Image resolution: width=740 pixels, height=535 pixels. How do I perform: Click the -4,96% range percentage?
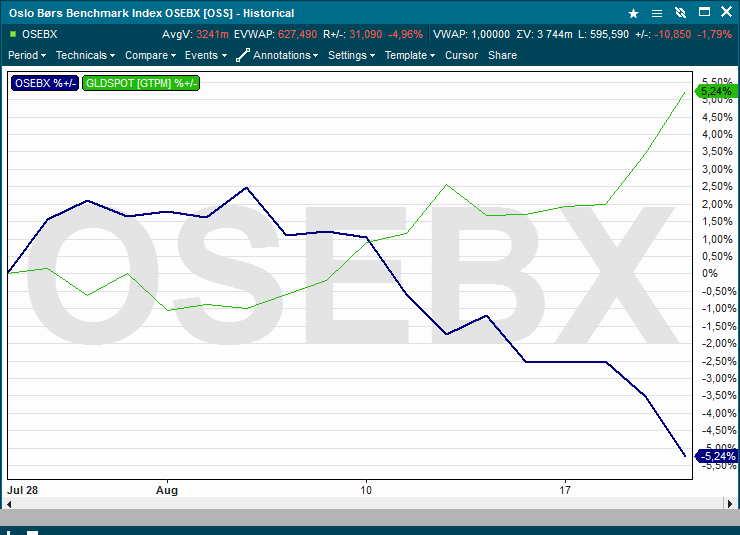point(405,34)
